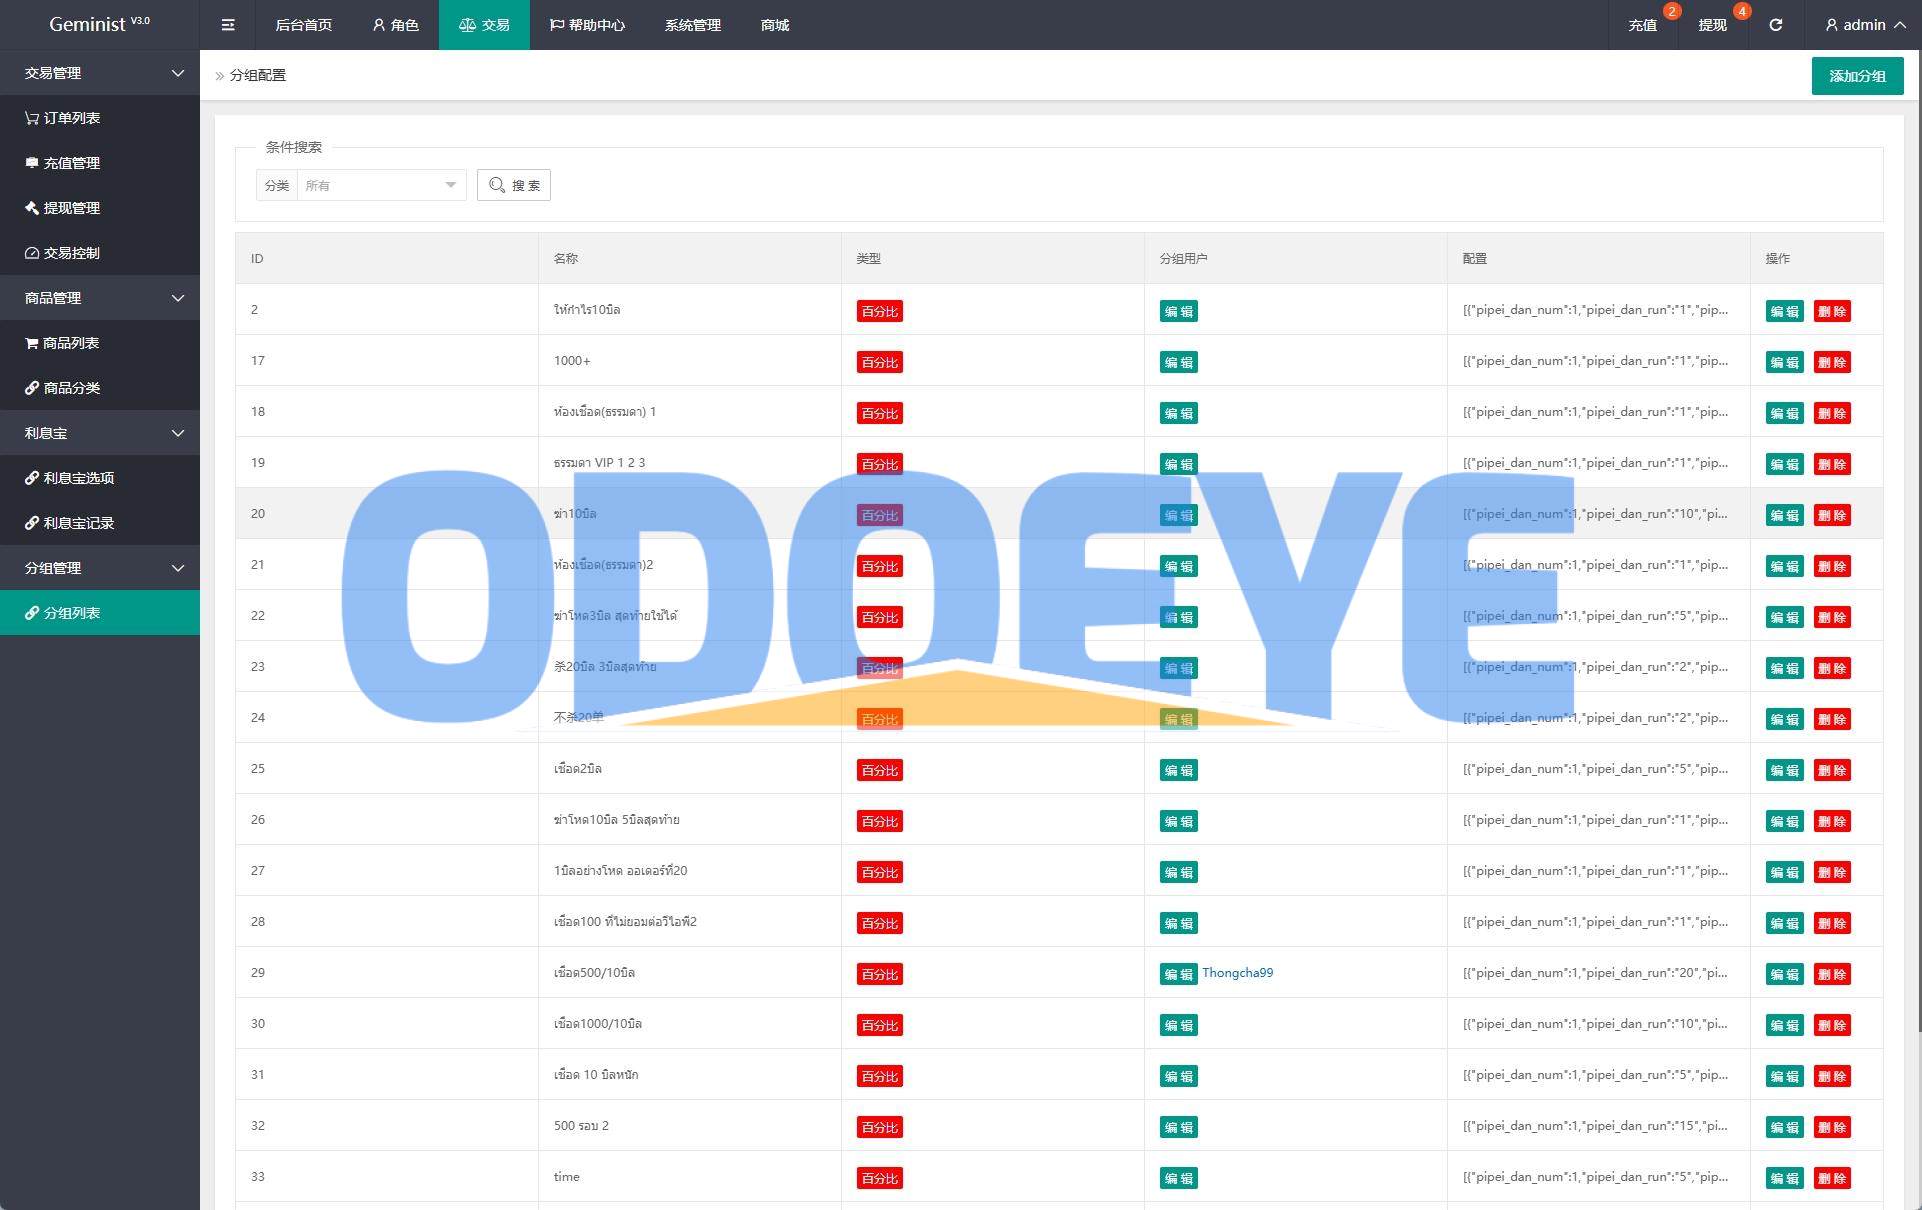Open Thongcha99 user link

(1237, 973)
